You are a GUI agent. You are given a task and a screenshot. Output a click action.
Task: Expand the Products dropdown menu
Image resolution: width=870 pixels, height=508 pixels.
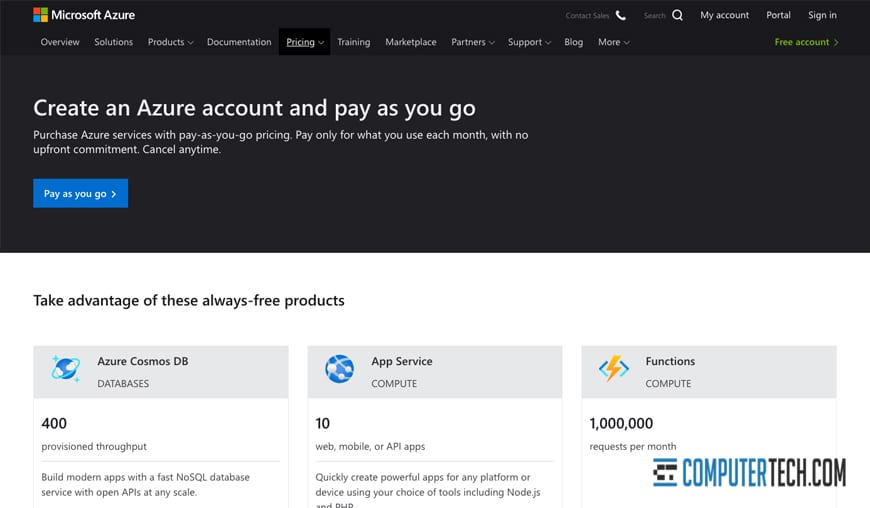(170, 42)
